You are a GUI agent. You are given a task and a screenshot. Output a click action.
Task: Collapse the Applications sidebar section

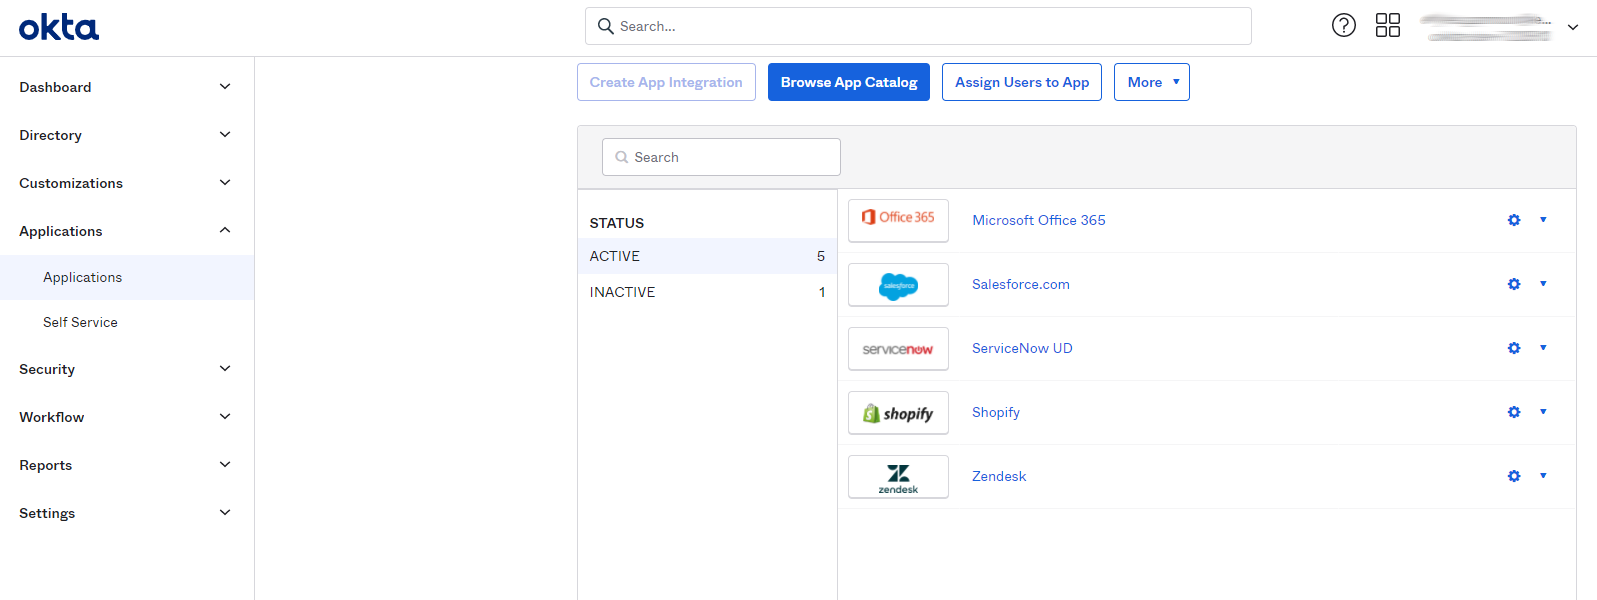pos(125,231)
